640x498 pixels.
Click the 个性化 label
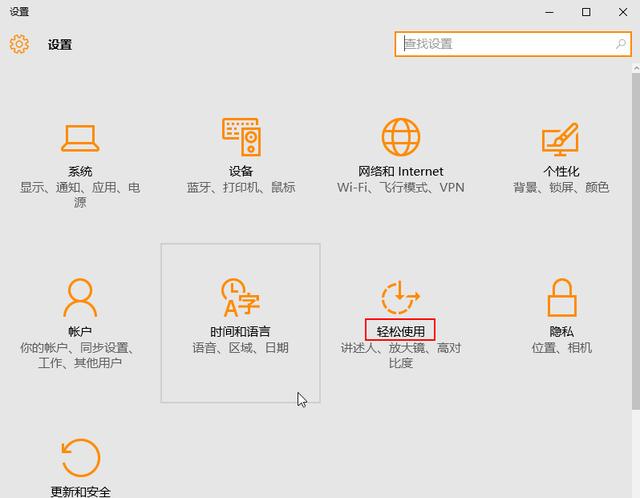point(561,171)
